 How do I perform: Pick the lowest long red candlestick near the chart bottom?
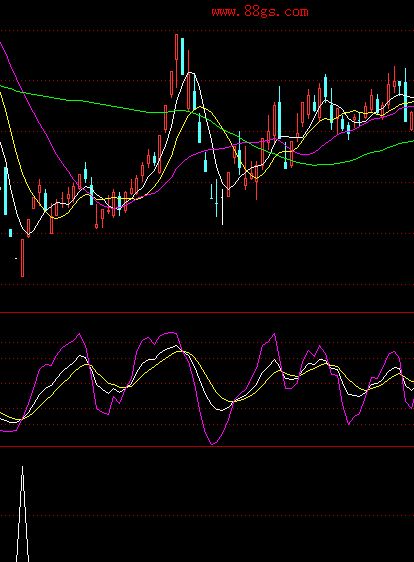tap(23, 258)
